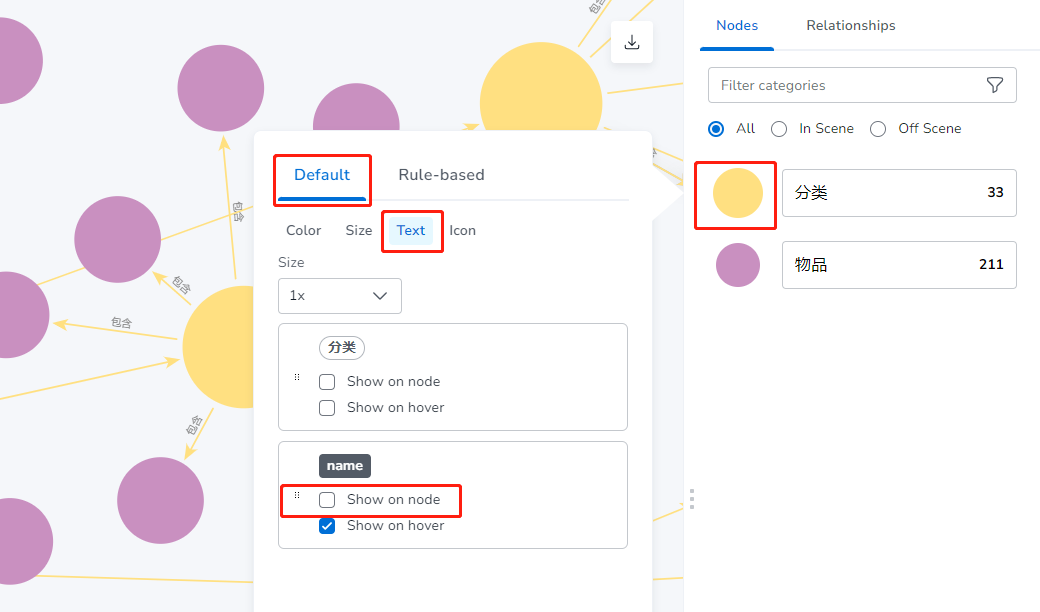Switch to the Relationships tab
Screen dimensions: 1040x612
[x=850, y=25]
